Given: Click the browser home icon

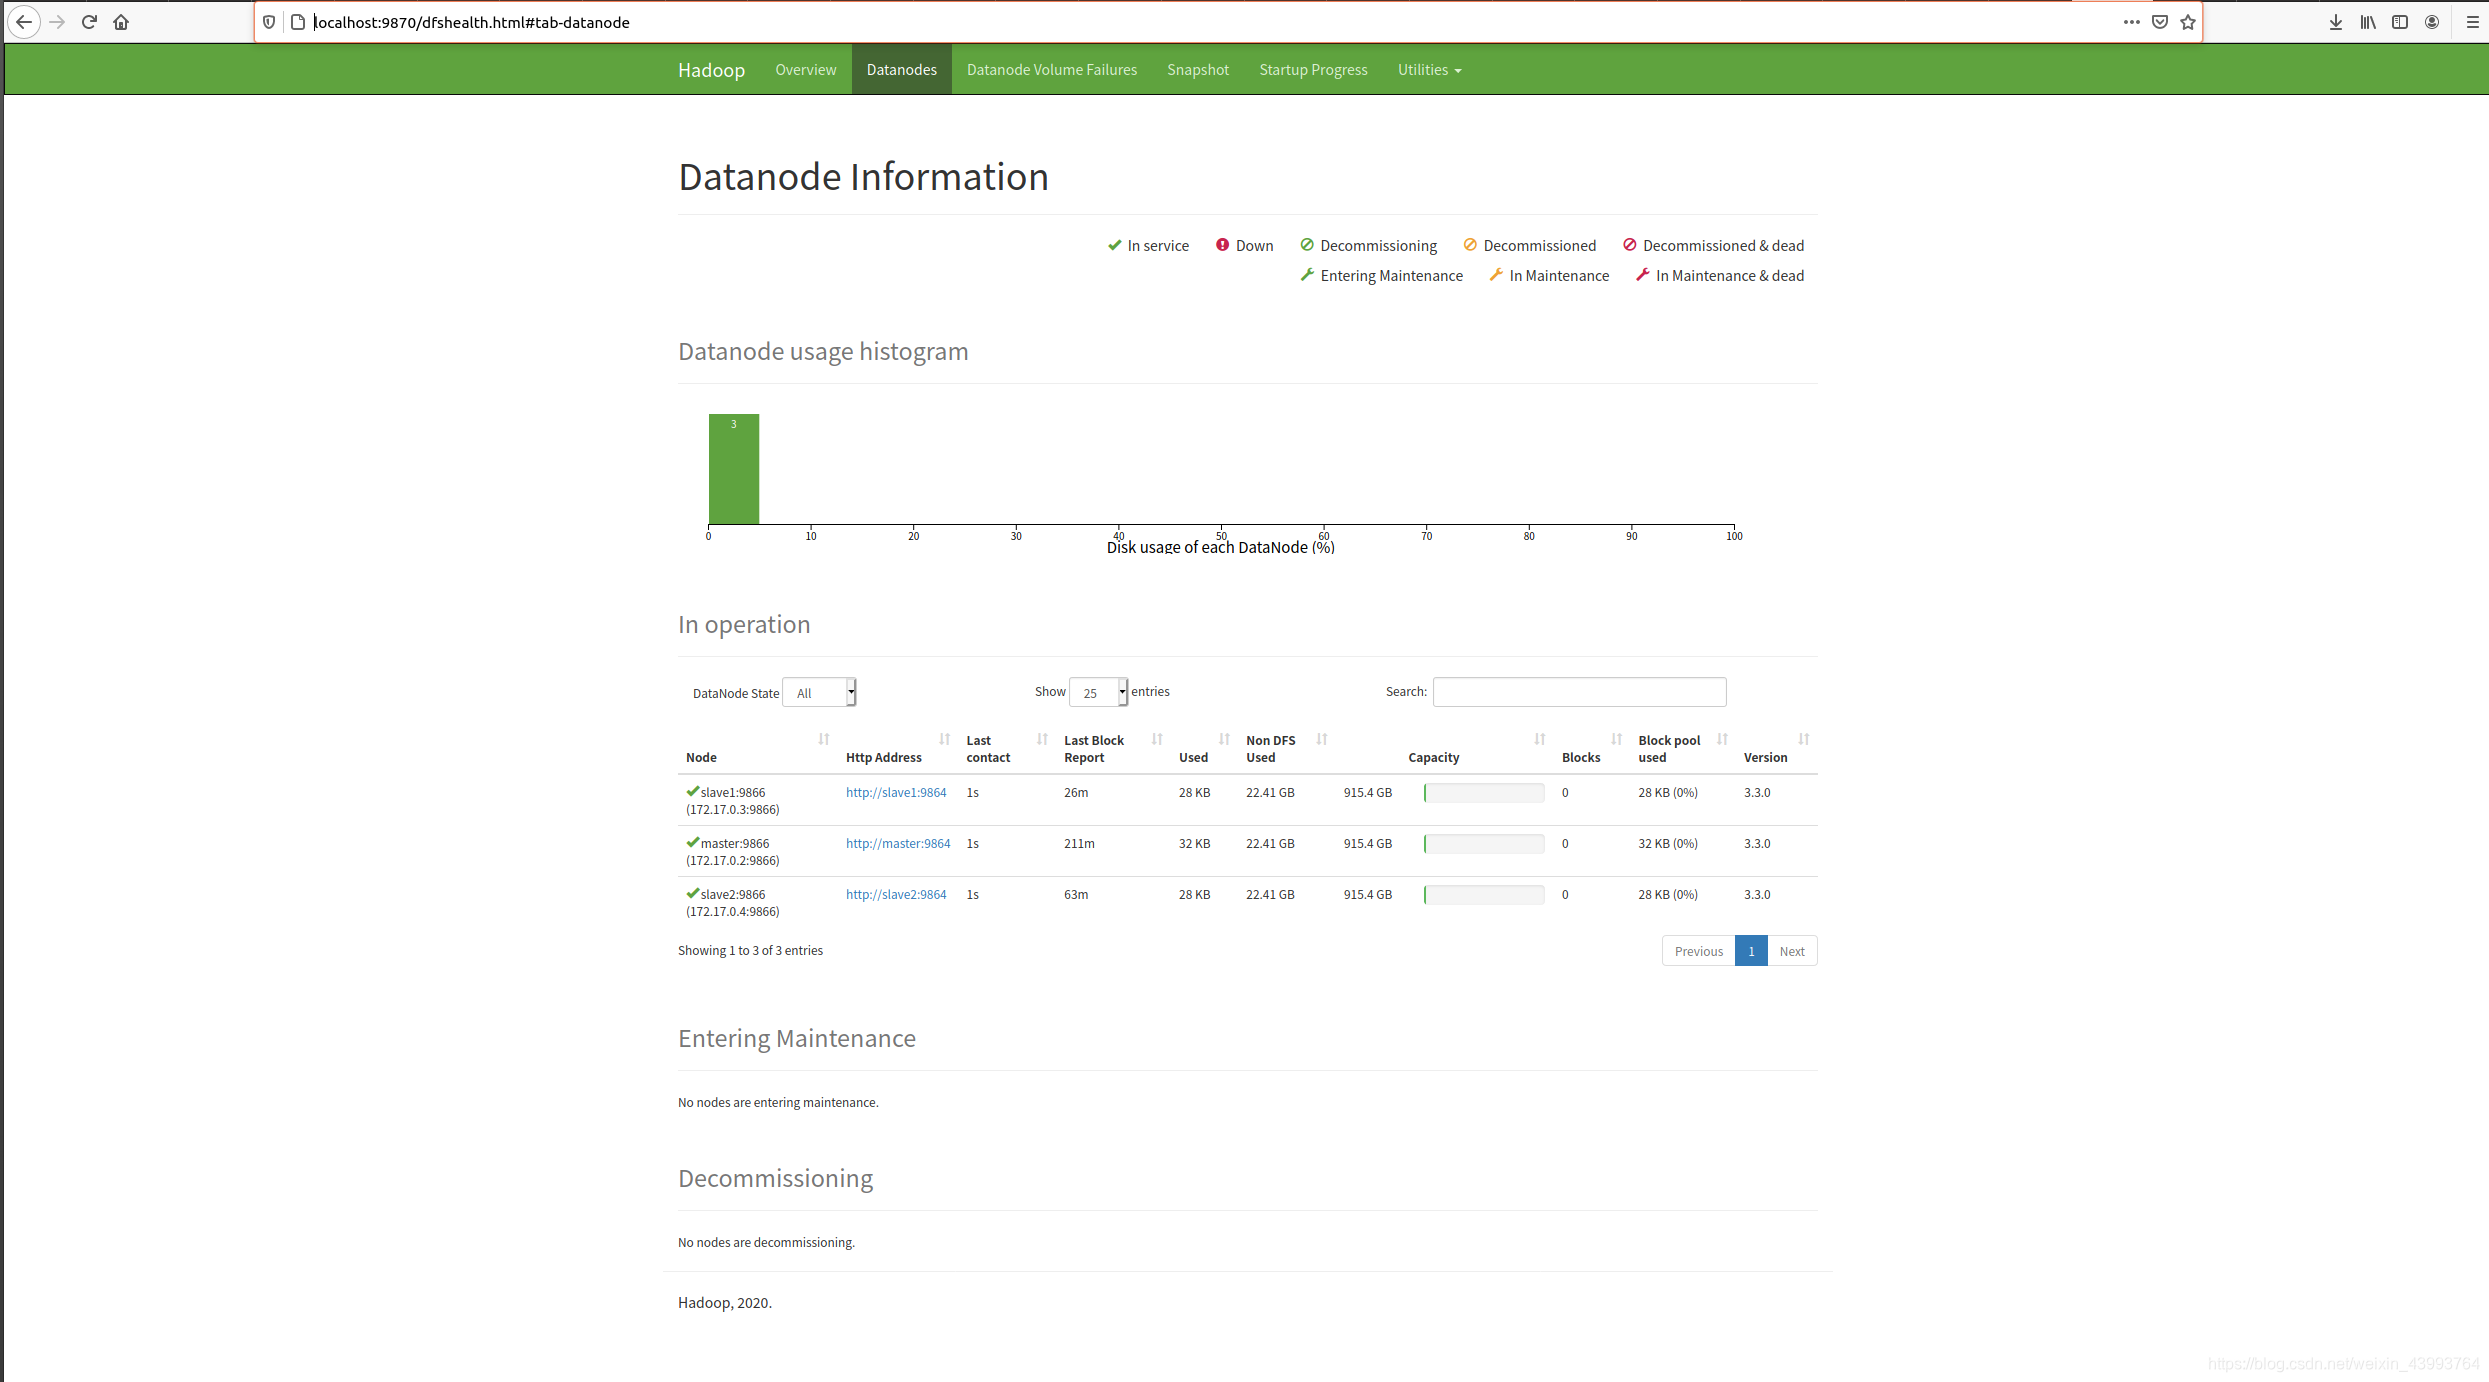Looking at the screenshot, I should [121, 22].
